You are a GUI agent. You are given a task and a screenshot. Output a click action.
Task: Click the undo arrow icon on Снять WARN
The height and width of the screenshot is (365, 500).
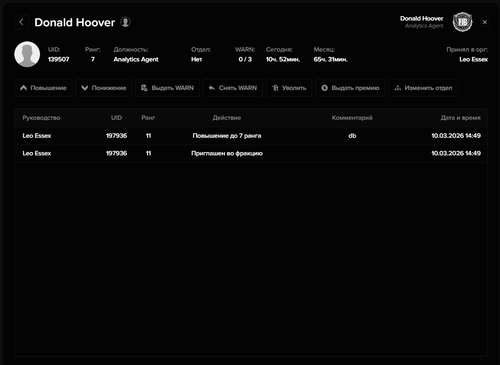[x=212, y=88]
